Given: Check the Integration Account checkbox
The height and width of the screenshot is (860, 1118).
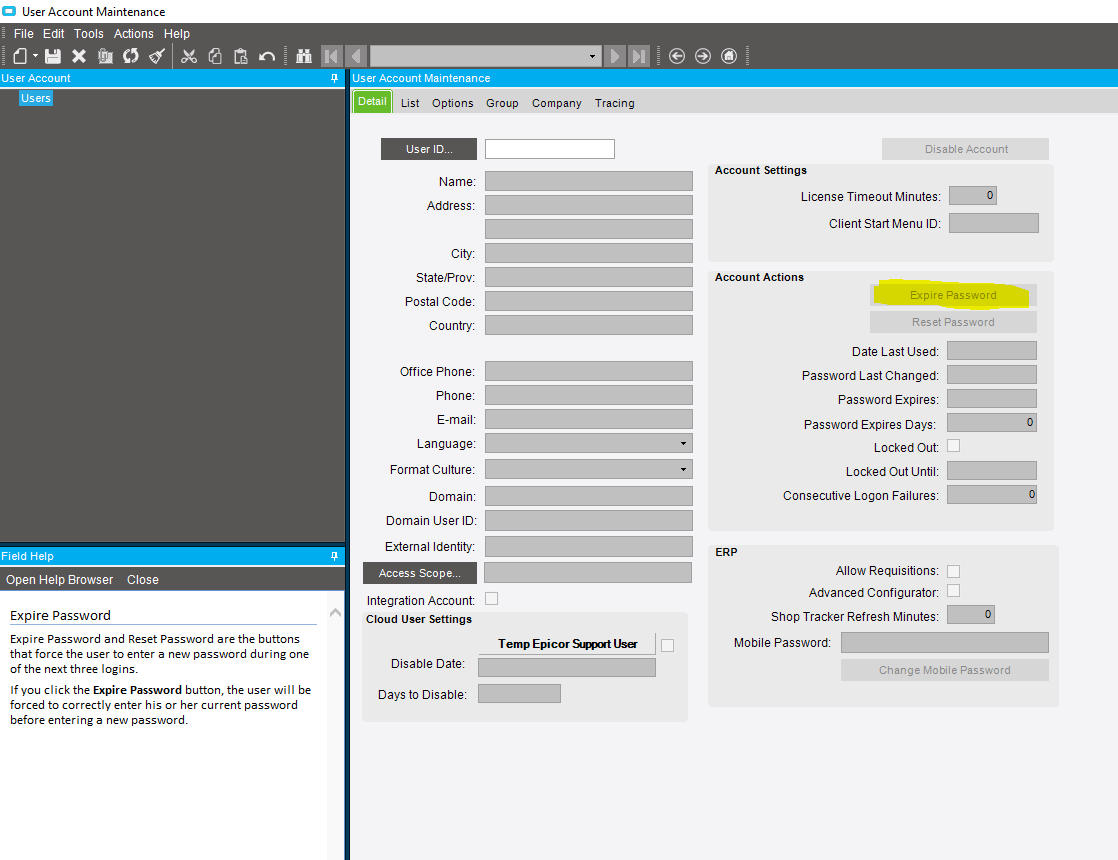Looking at the screenshot, I should pyautogui.click(x=491, y=599).
